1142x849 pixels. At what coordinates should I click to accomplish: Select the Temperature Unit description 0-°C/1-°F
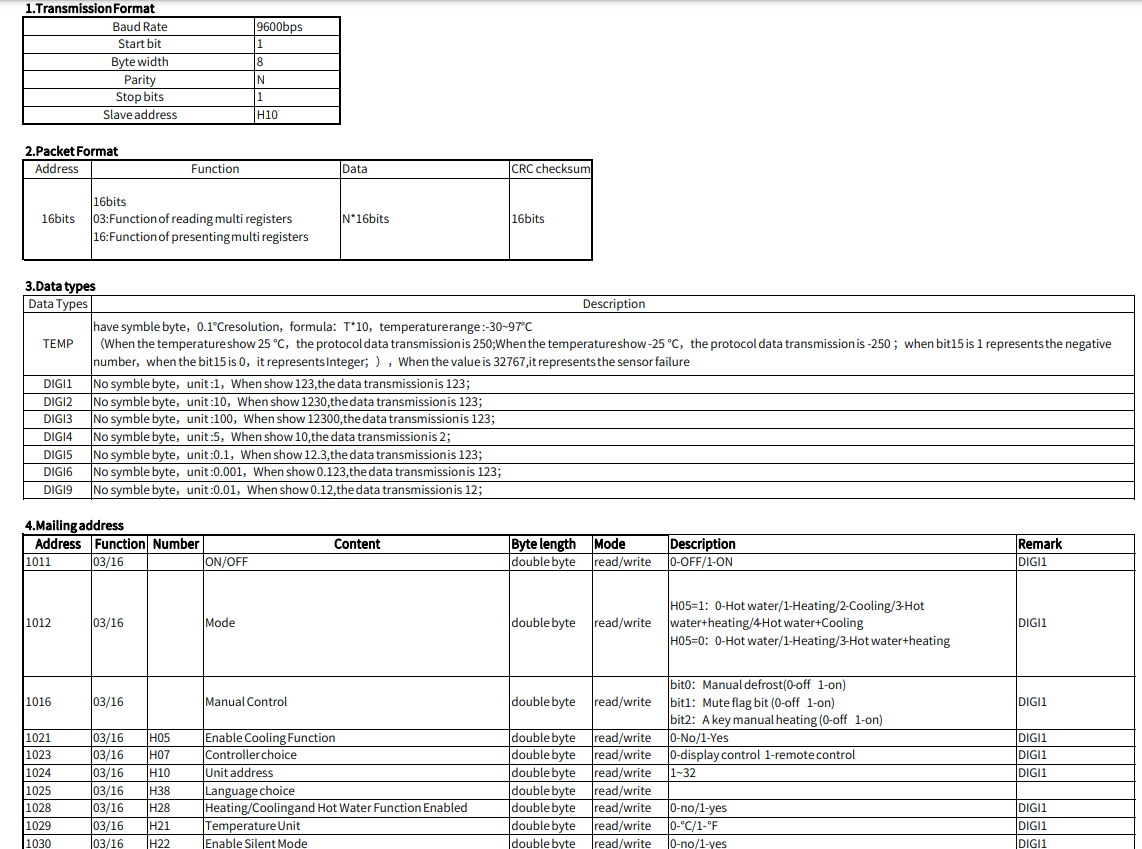click(x=700, y=825)
